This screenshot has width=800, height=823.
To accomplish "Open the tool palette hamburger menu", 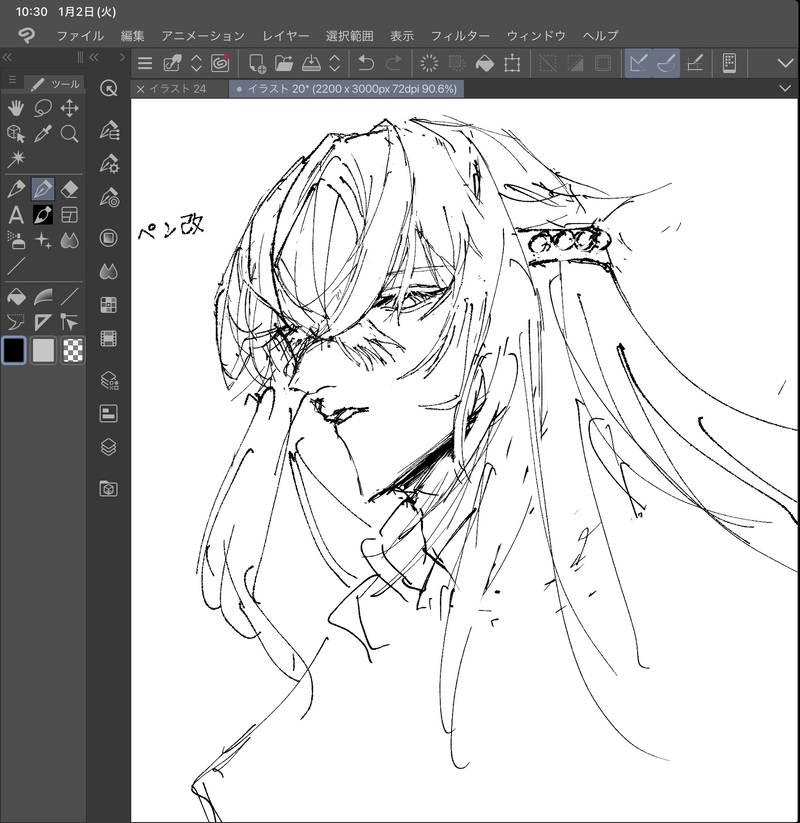I will point(13,80).
